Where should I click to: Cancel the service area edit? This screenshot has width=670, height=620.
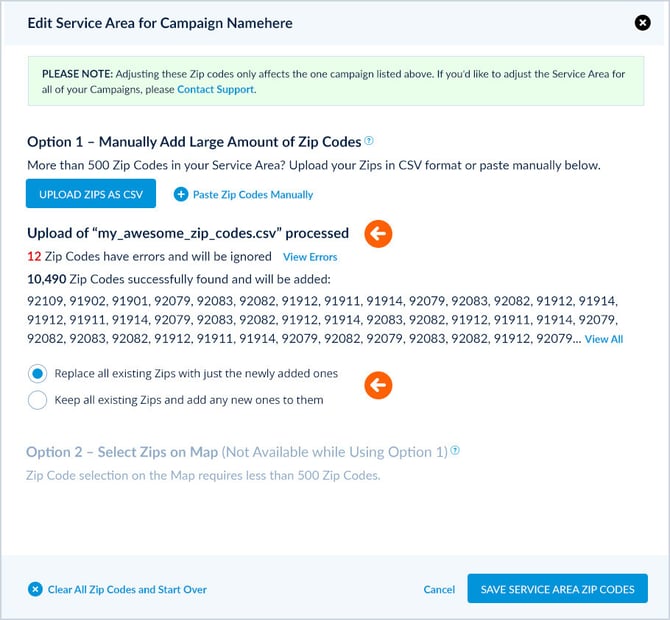(x=439, y=590)
